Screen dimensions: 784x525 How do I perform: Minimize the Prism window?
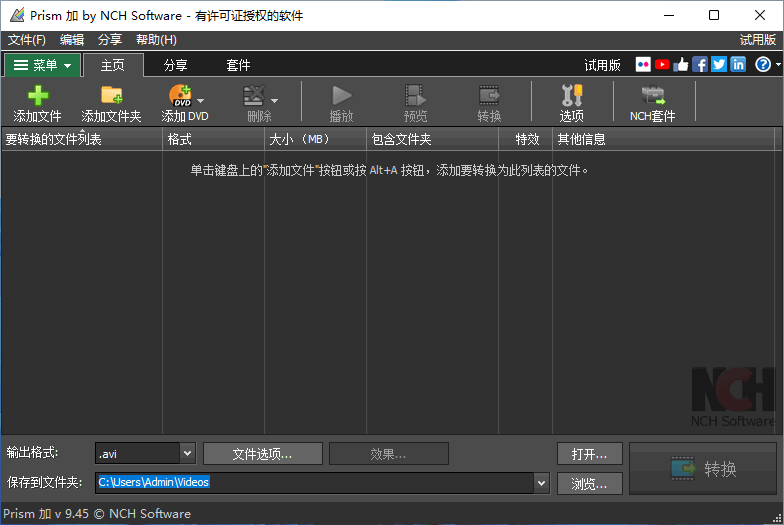pos(668,16)
